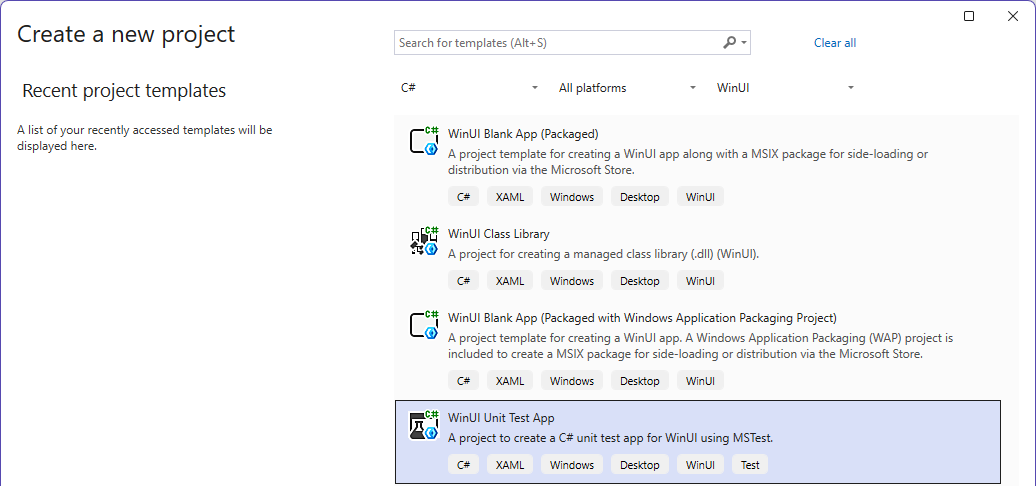Click the WinUI Blank App (Packaged) template icon

pyautogui.click(x=424, y=141)
